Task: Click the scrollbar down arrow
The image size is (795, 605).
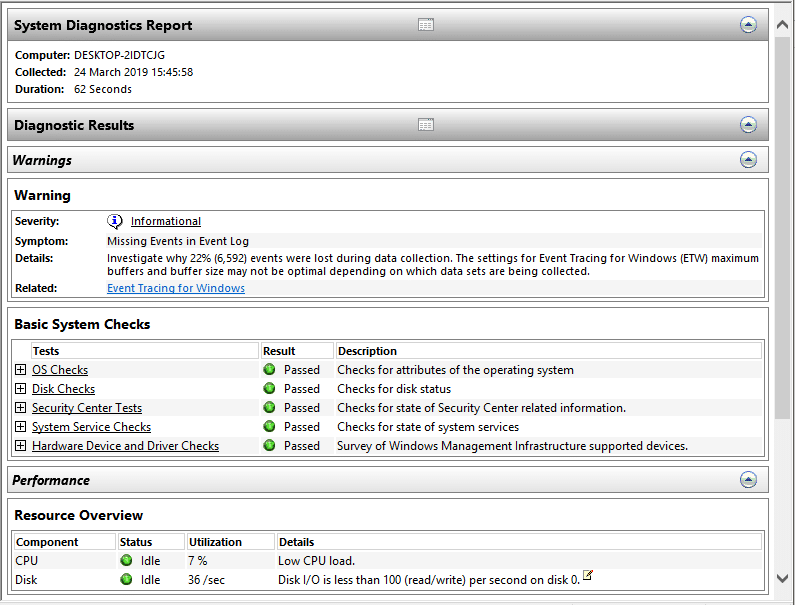Action: (783, 579)
